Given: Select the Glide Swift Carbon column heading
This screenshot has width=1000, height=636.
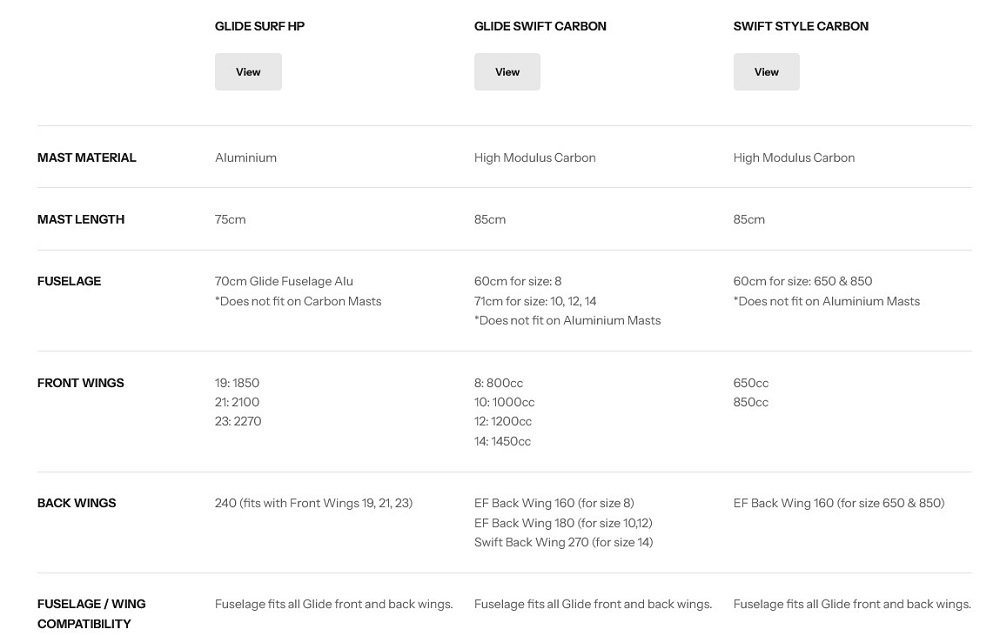Looking at the screenshot, I should (540, 26).
